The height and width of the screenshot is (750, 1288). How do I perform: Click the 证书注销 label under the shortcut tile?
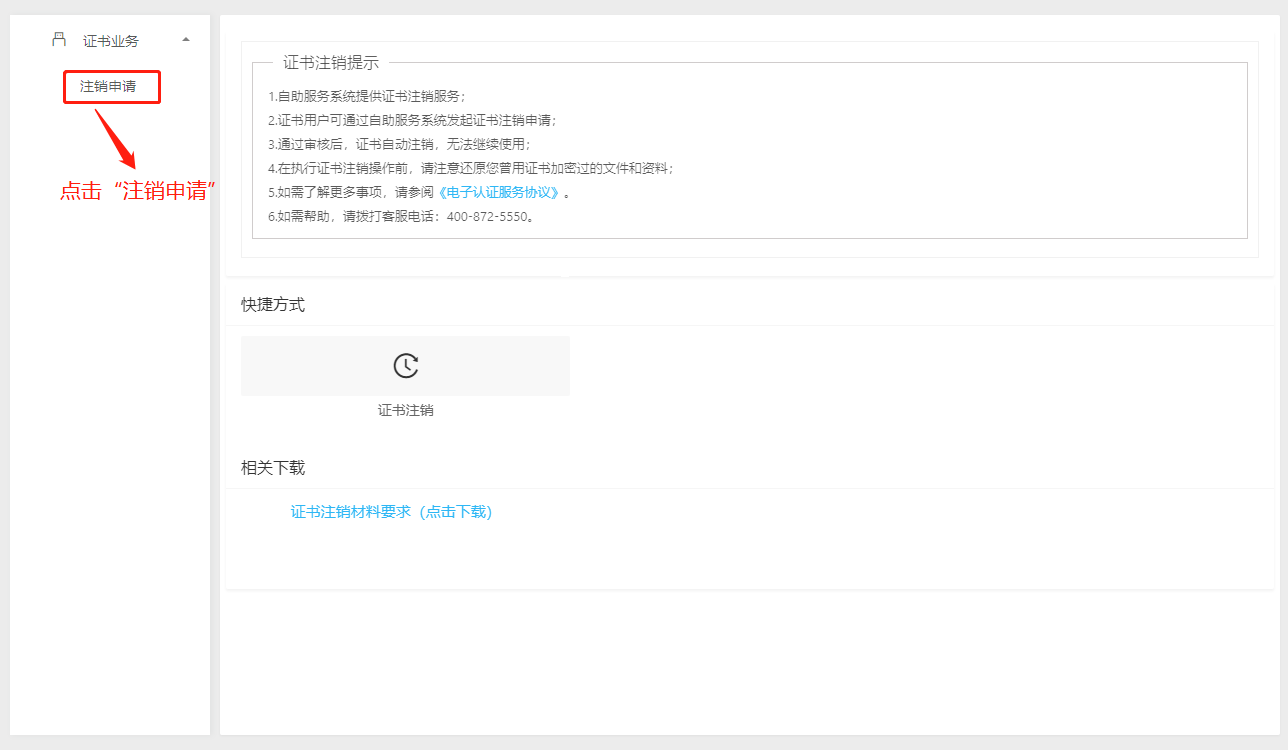coord(405,410)
